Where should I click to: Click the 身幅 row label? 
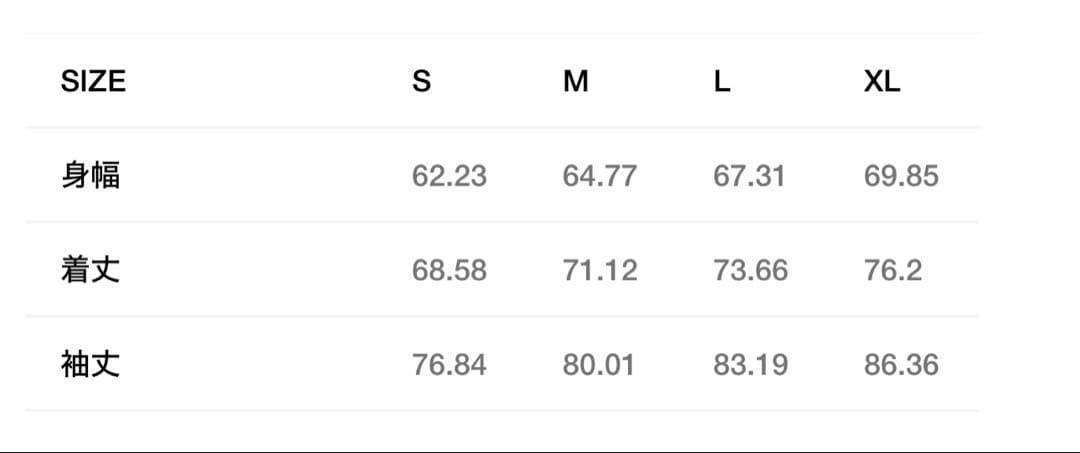[90, 175]
